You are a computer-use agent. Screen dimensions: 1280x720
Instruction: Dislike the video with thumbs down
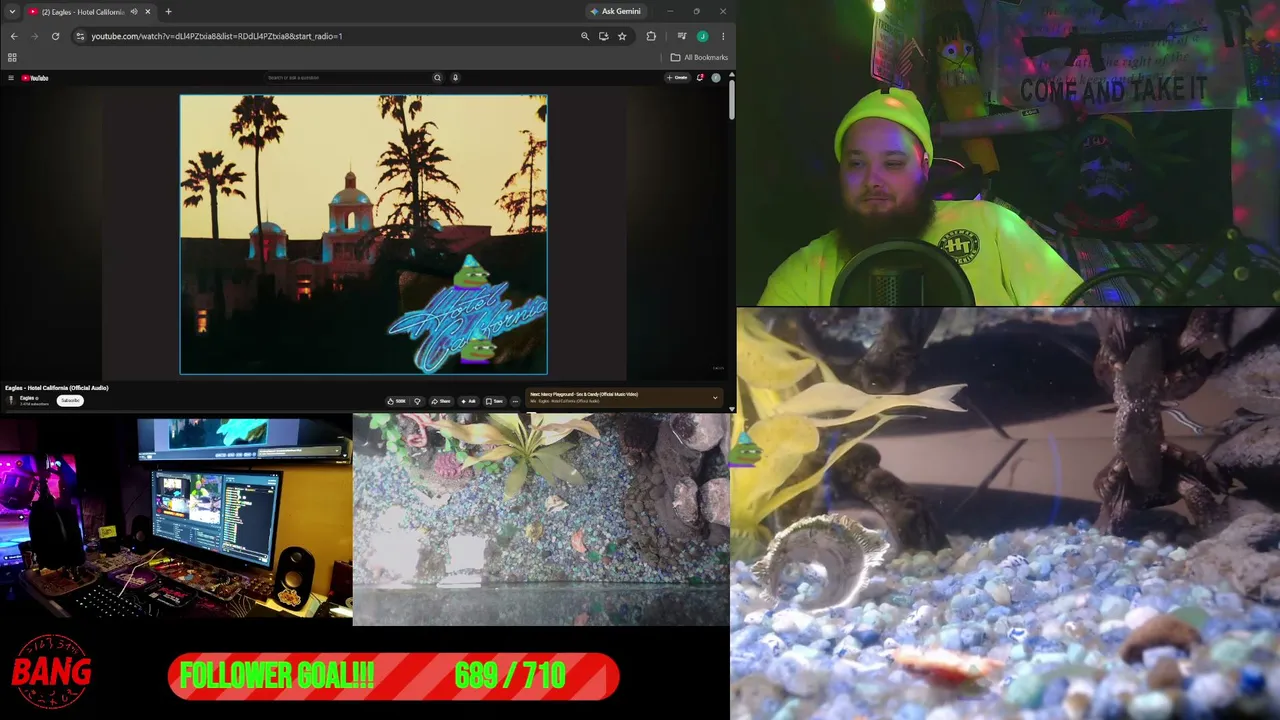(418, 401)
